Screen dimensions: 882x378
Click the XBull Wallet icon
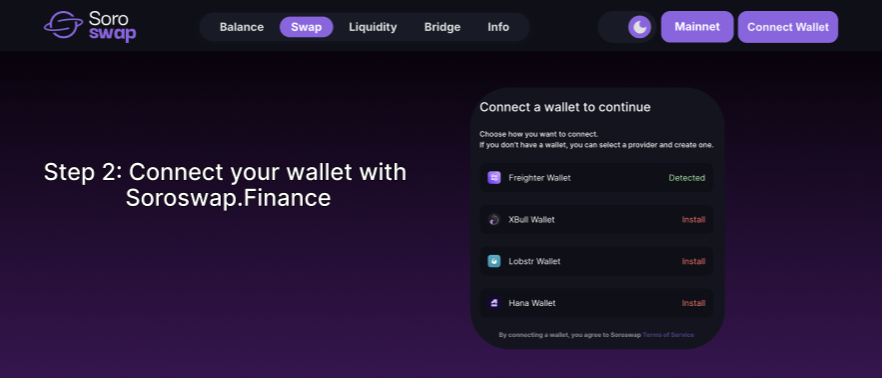click(x=494, y=219)
